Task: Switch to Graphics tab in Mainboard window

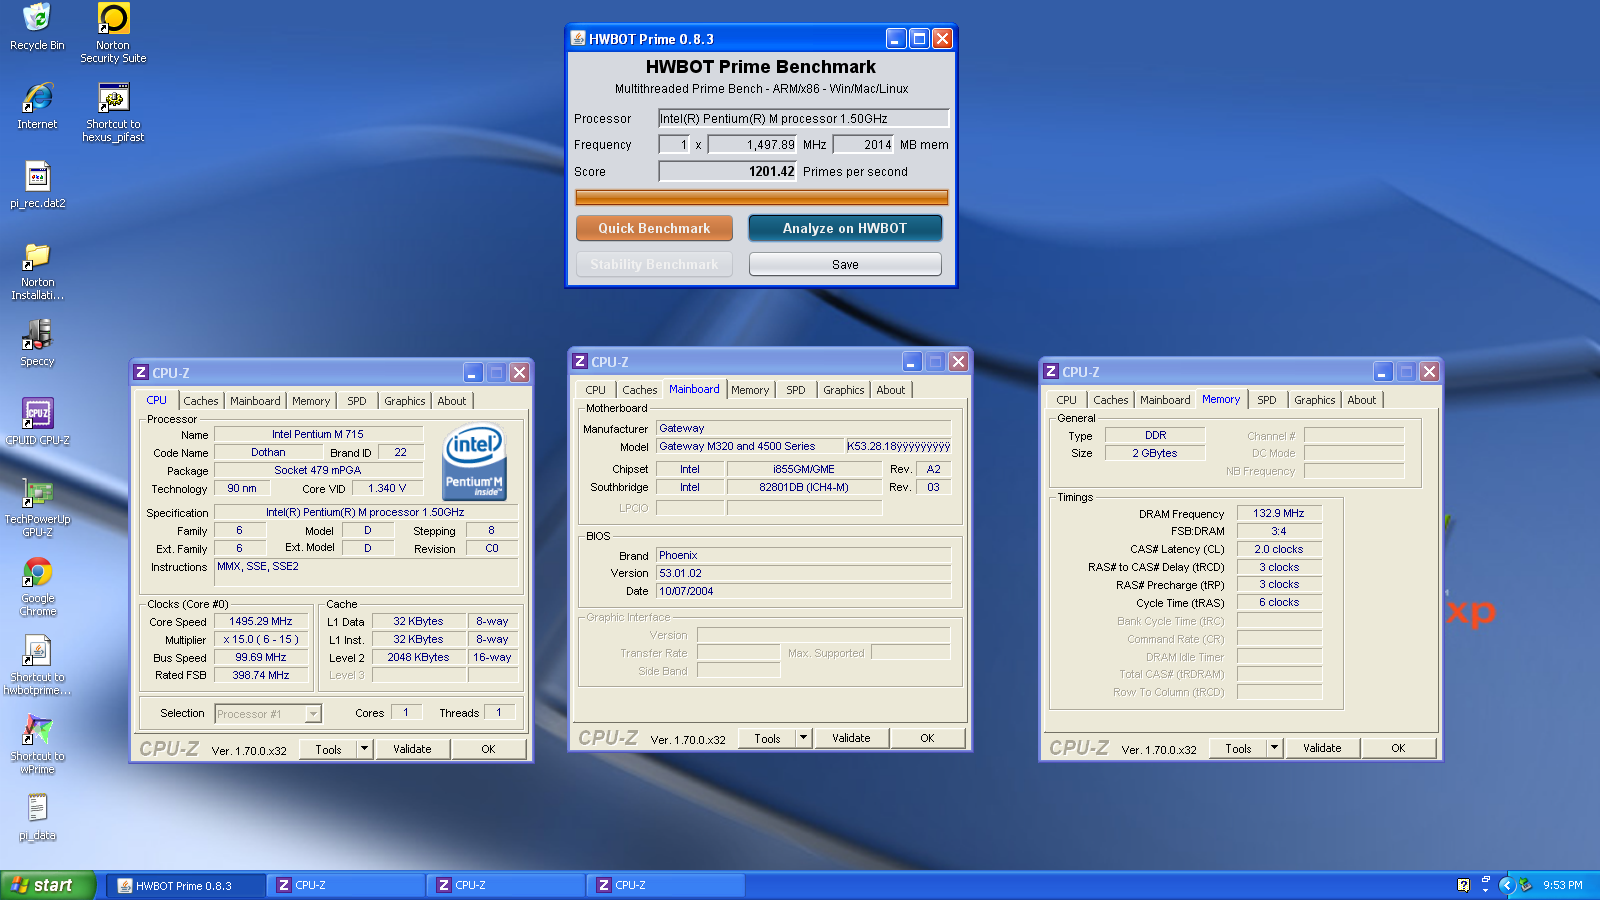Action: (843, 390)
